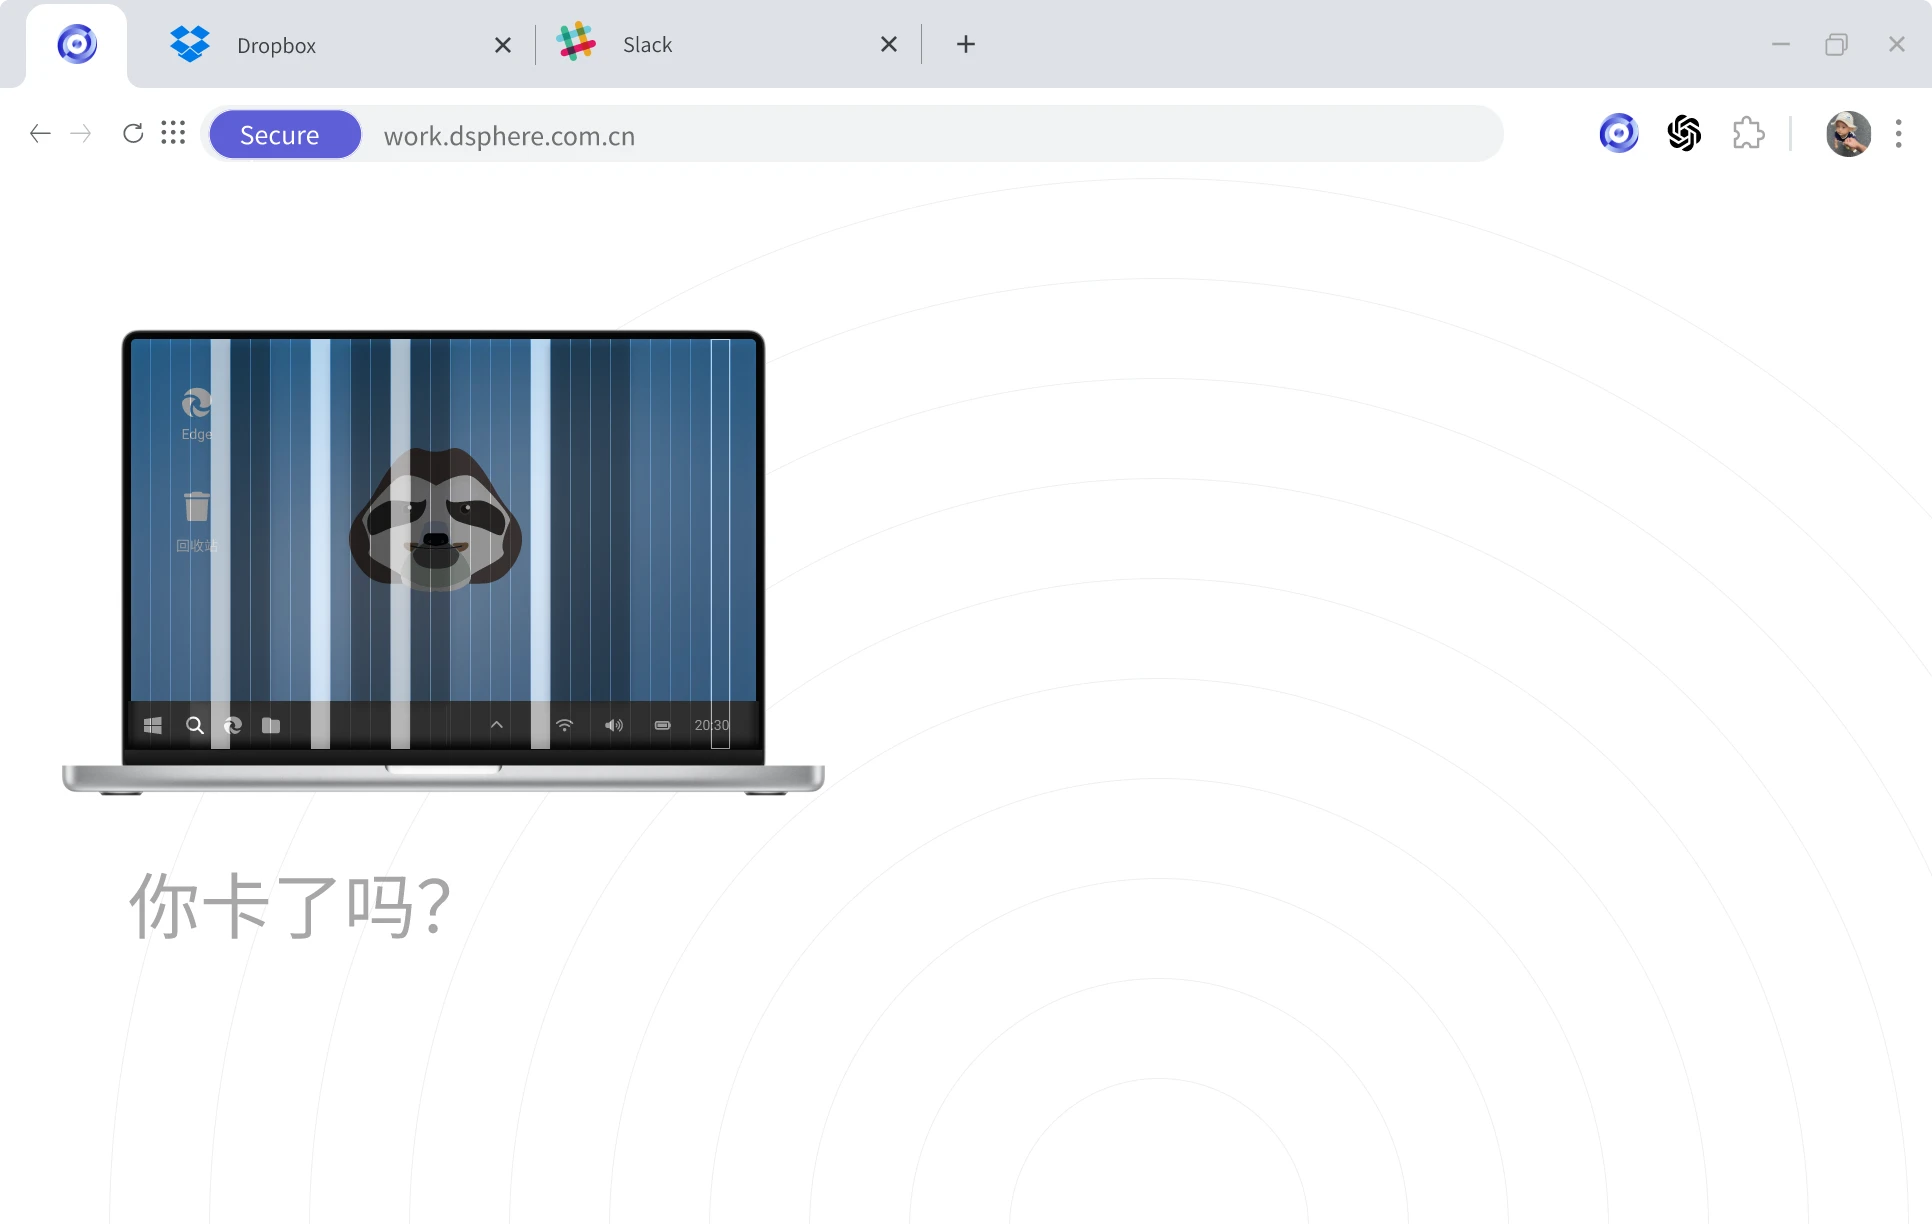Close the Dropbox tab
The height and width of the screenshot is (1224, 1932).
[x=503, y=45]
